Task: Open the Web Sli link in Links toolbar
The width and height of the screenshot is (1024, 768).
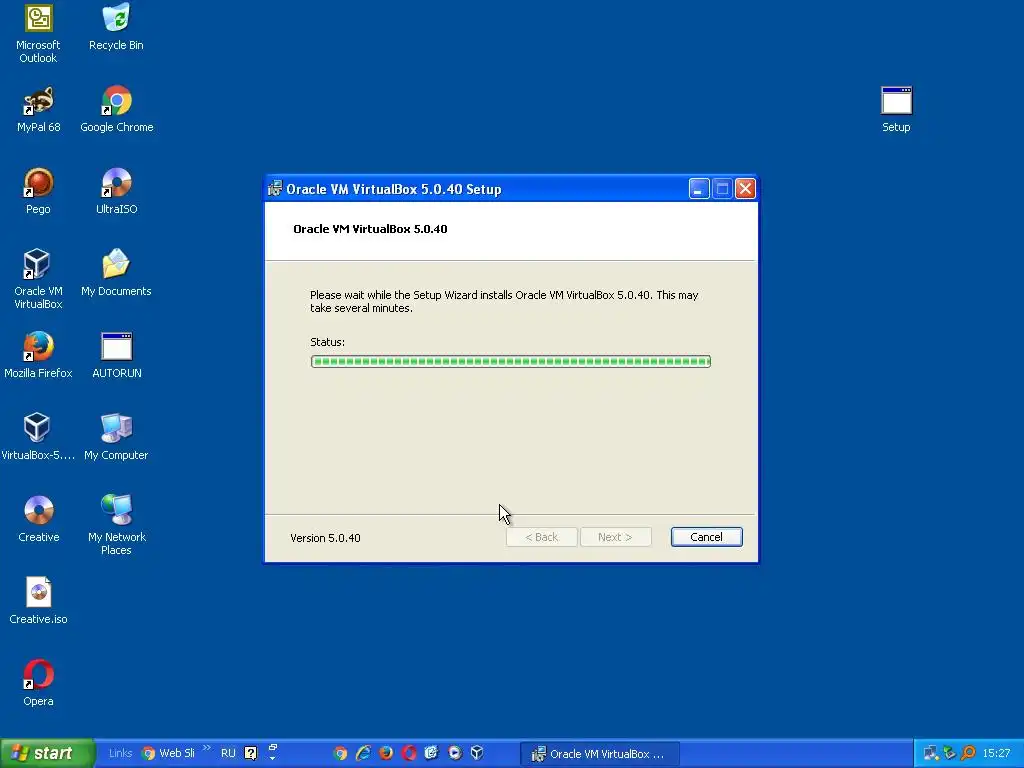Action: tap(168, 753)
